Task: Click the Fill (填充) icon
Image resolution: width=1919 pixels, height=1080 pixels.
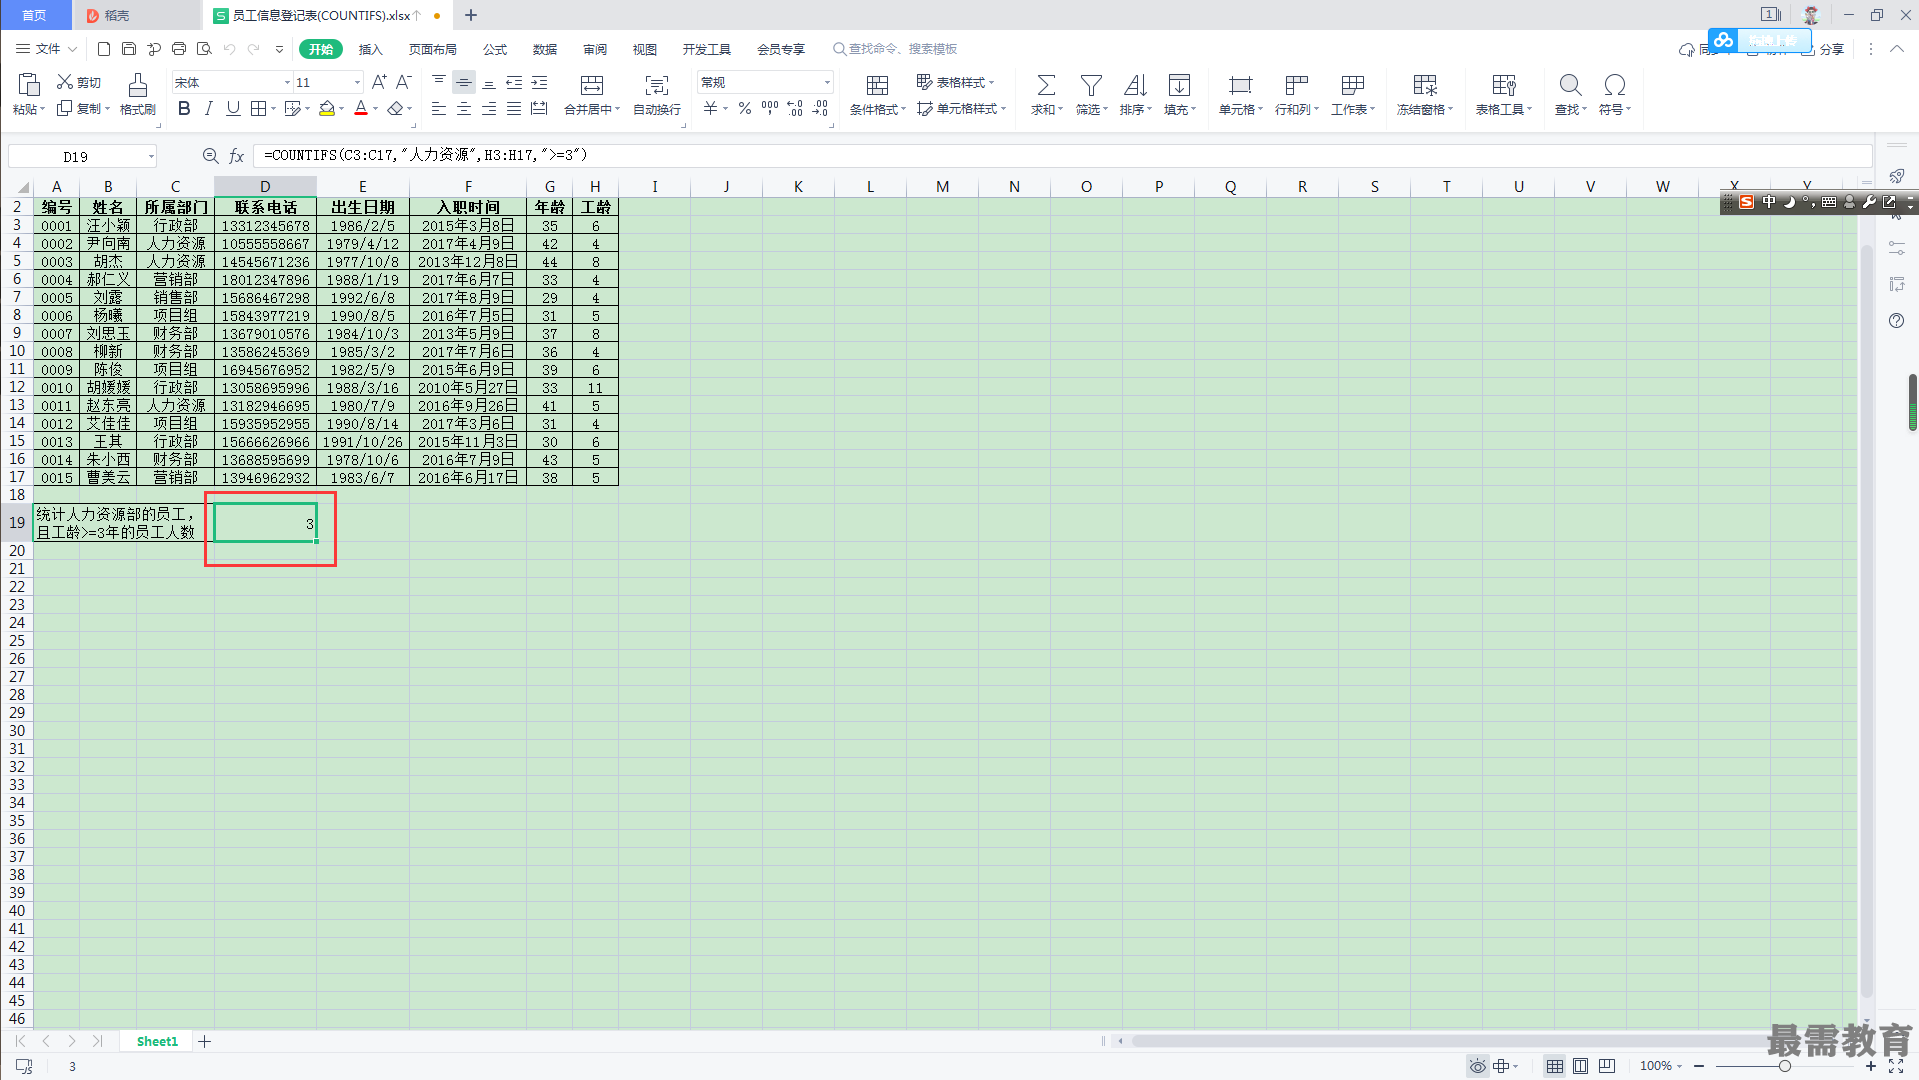Action: tap(1179, 85)
